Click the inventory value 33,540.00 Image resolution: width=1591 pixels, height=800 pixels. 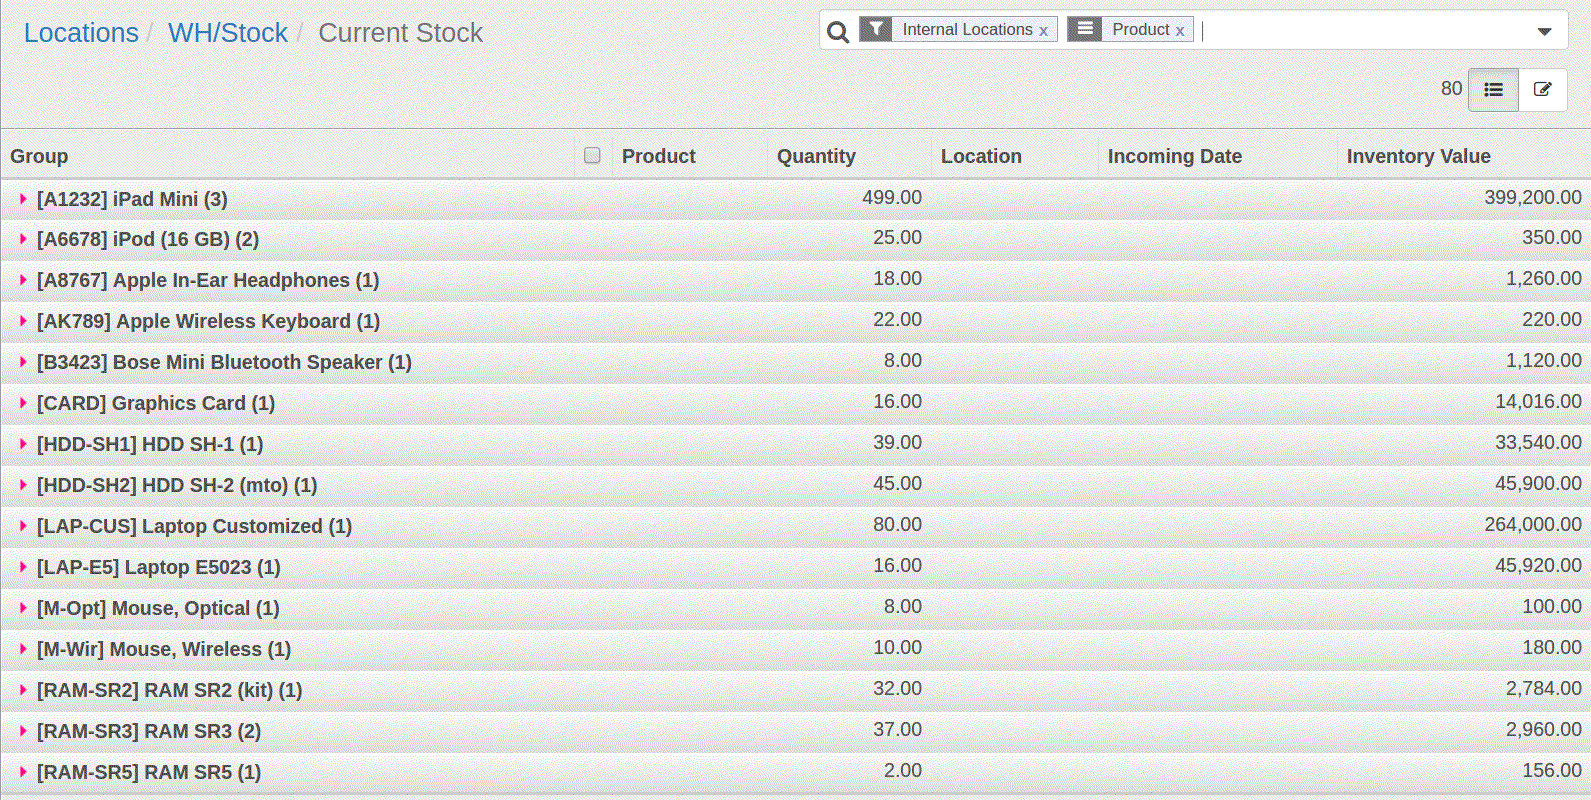tap(1538, 443)
